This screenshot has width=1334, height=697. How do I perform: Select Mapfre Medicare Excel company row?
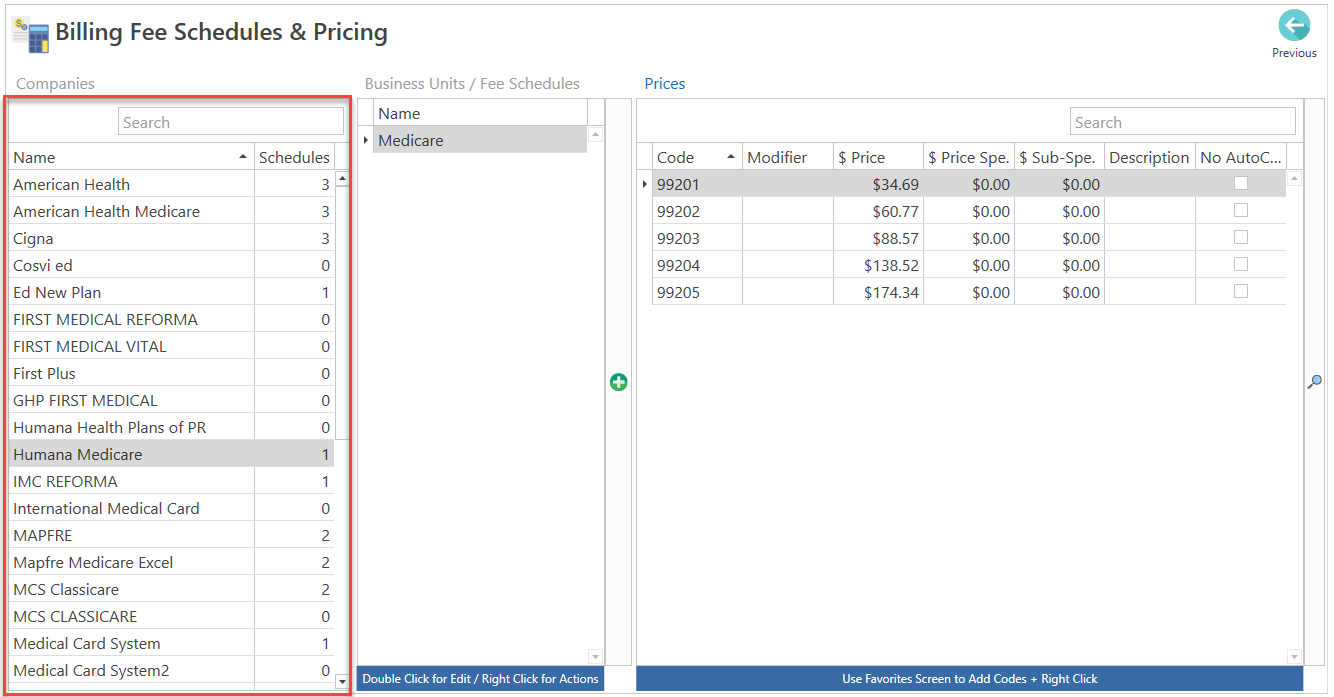click(x=172, y=562)
